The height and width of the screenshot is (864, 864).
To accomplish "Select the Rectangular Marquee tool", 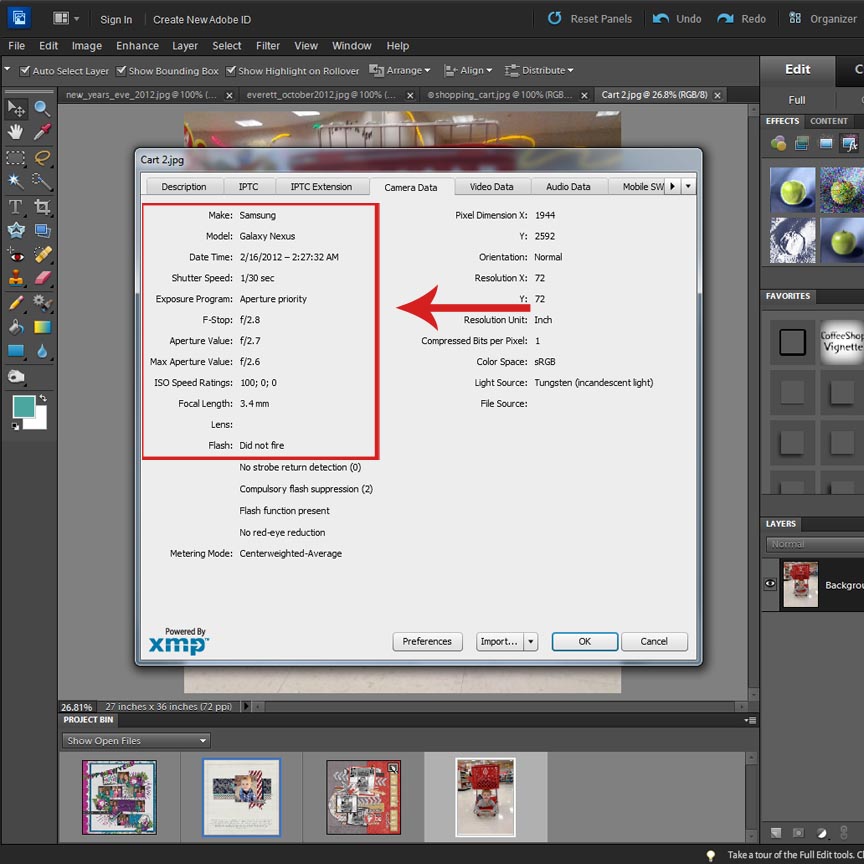I will coord(16,158).
